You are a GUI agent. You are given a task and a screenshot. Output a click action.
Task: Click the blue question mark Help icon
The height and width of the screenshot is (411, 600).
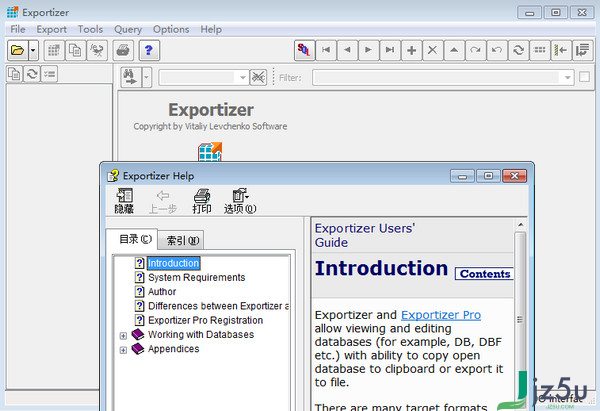149,50
